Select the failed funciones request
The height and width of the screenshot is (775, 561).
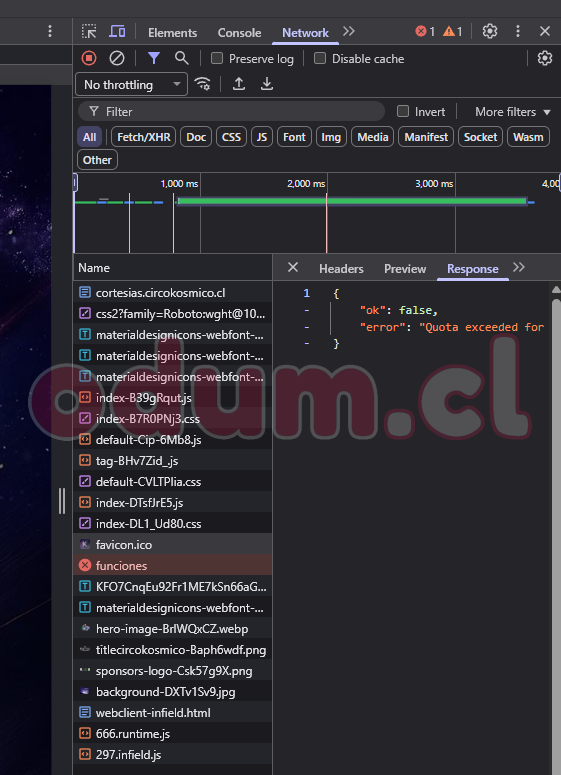pos(173,565)
